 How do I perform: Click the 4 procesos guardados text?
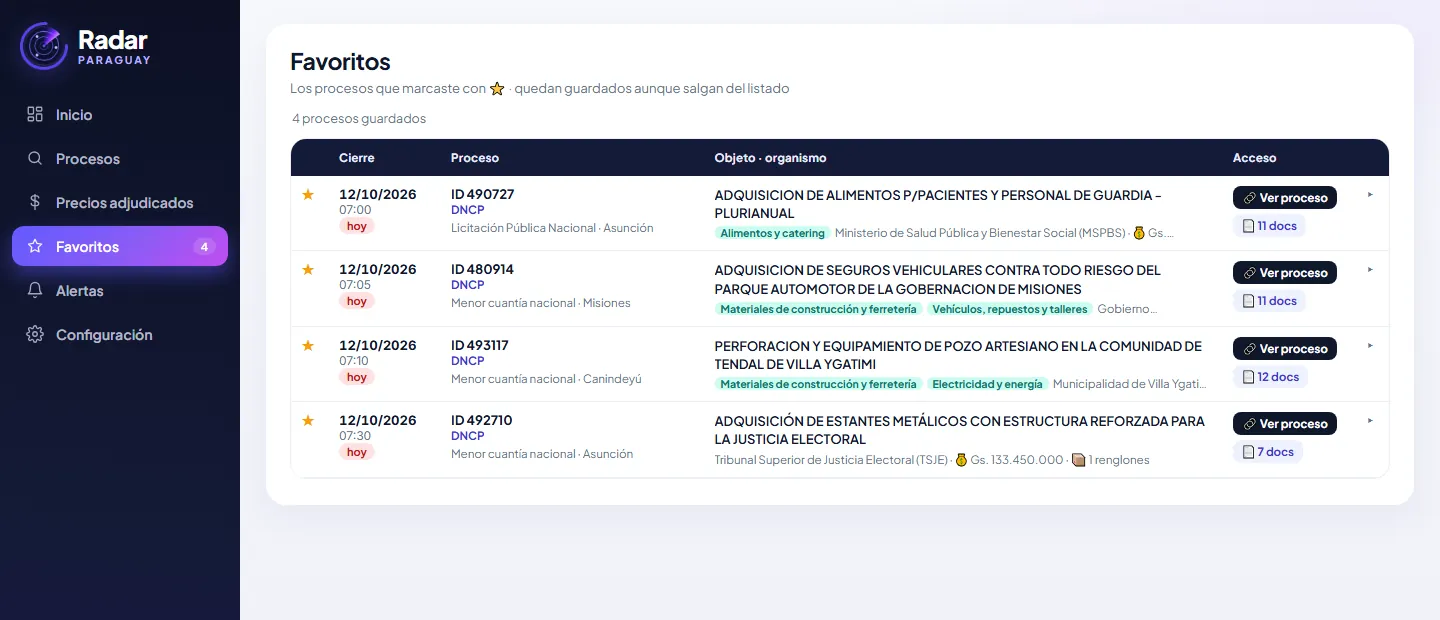[359, 119]
